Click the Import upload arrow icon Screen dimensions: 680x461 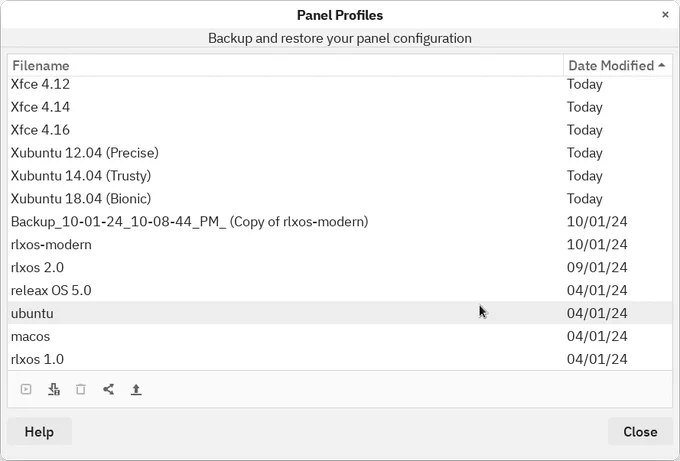(136, 389)
